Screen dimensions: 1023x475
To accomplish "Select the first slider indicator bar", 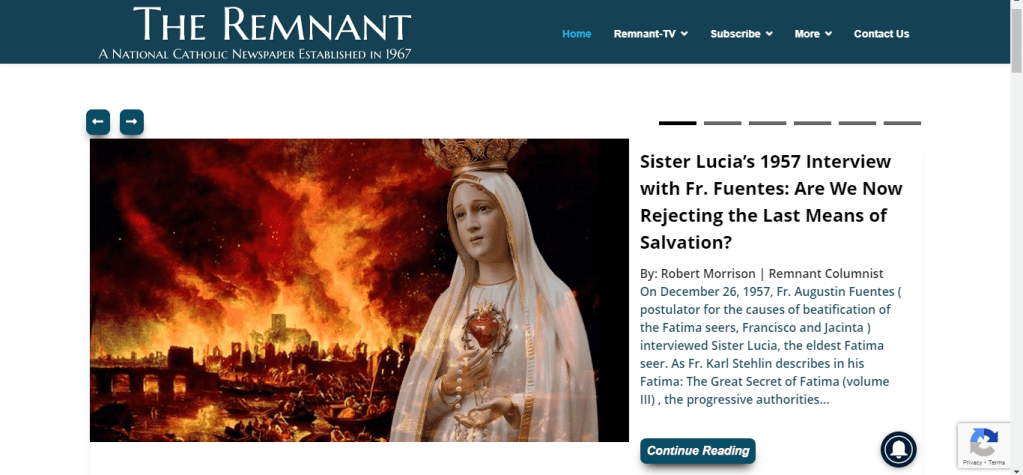I will point(677,123).
